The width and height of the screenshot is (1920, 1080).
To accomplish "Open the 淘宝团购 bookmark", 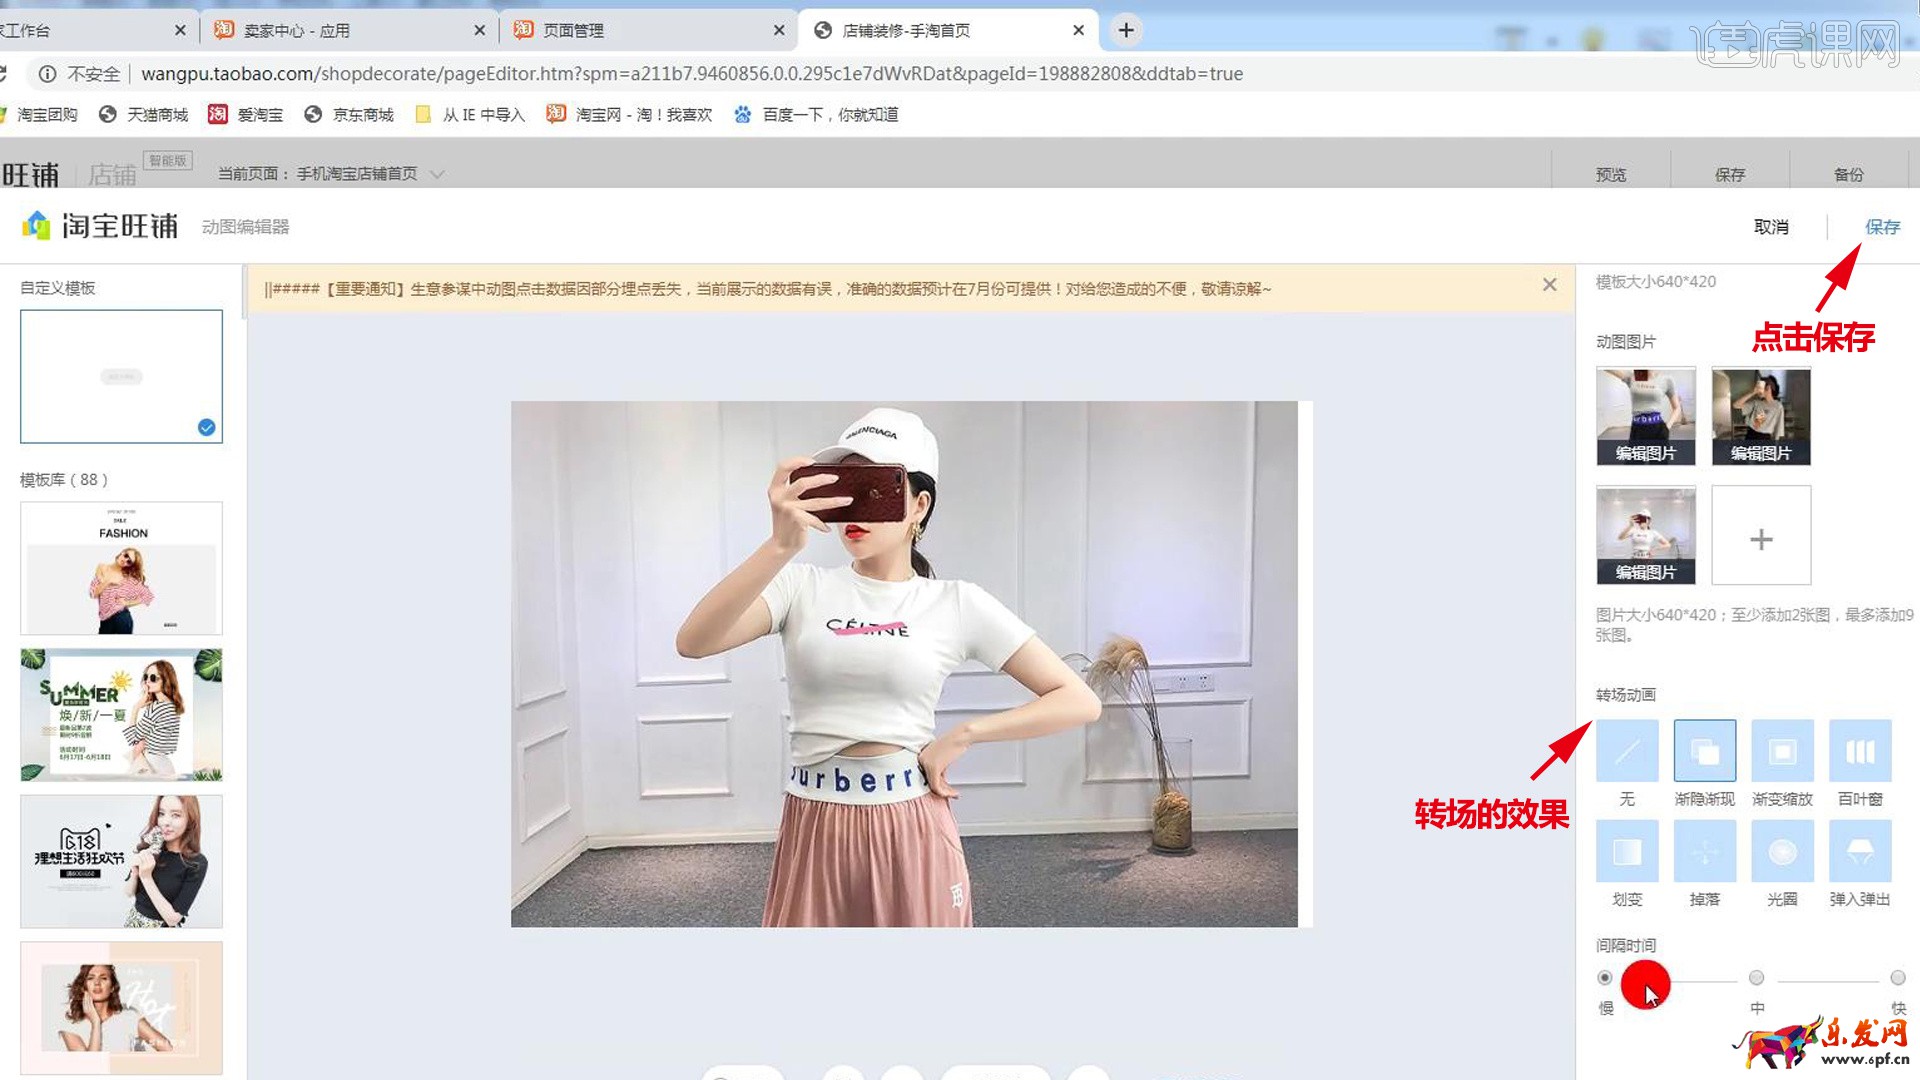I will (40, 115).
